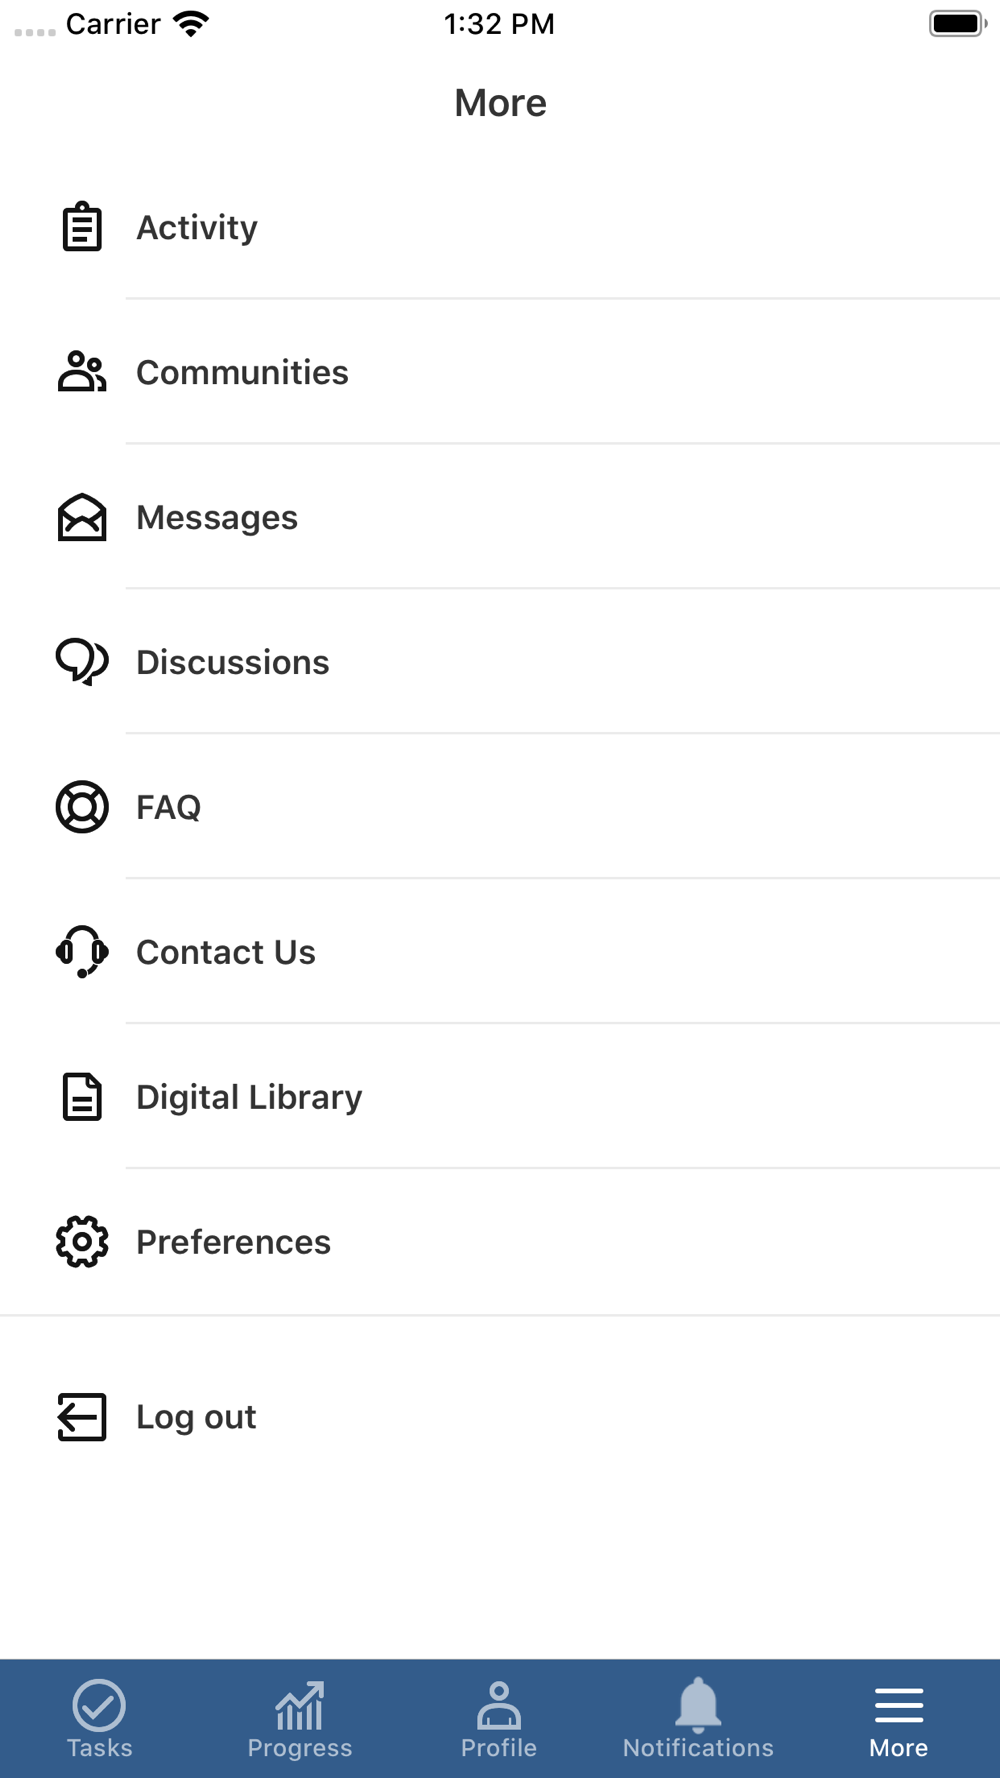This screenshot has width=1000, height=1778.
Task: Open the Activity menu entry
Action: point(197,228)
